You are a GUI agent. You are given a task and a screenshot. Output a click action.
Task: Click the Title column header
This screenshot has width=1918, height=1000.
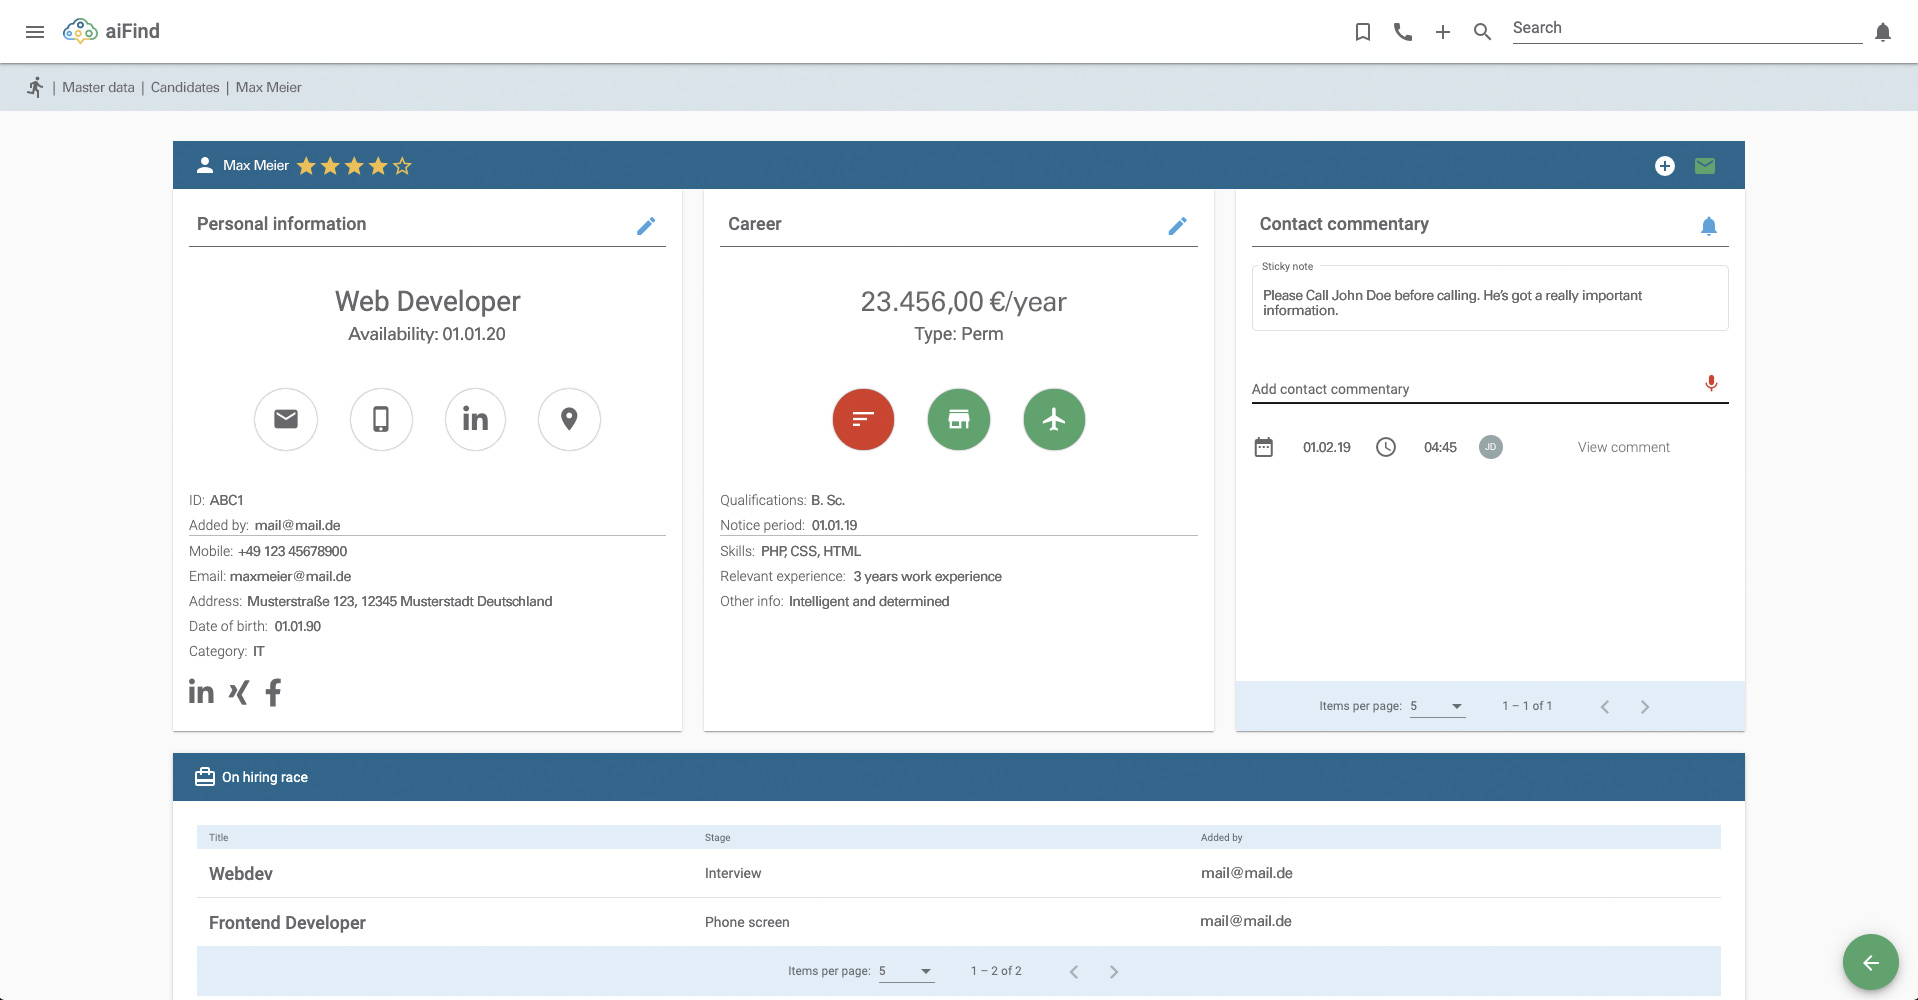[x=219, y=838]
